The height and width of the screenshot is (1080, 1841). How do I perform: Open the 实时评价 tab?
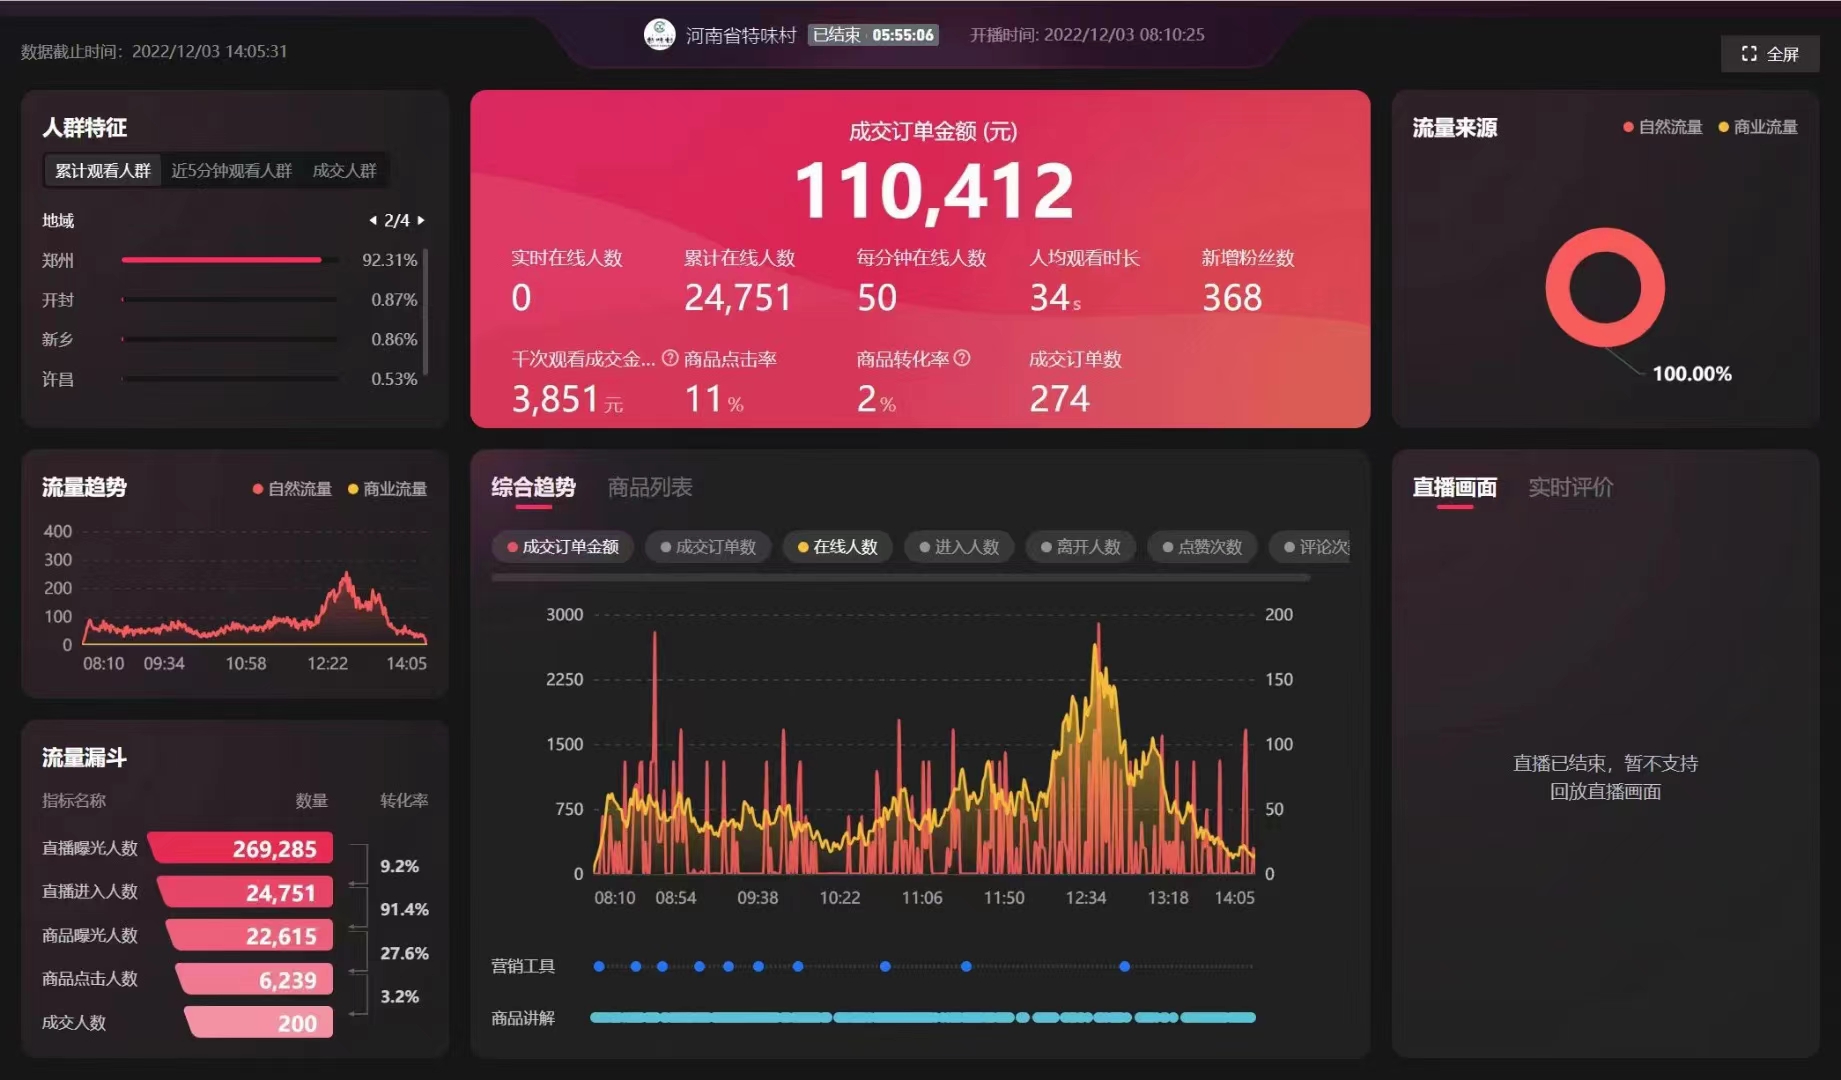tap(1570, 487)
